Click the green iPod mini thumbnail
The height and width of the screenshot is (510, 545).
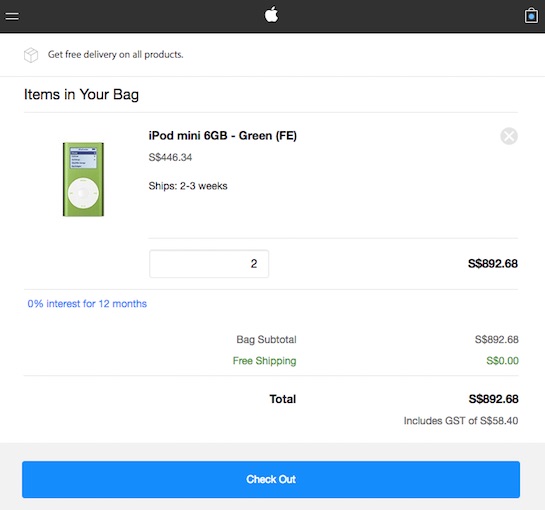coord(83,179)
